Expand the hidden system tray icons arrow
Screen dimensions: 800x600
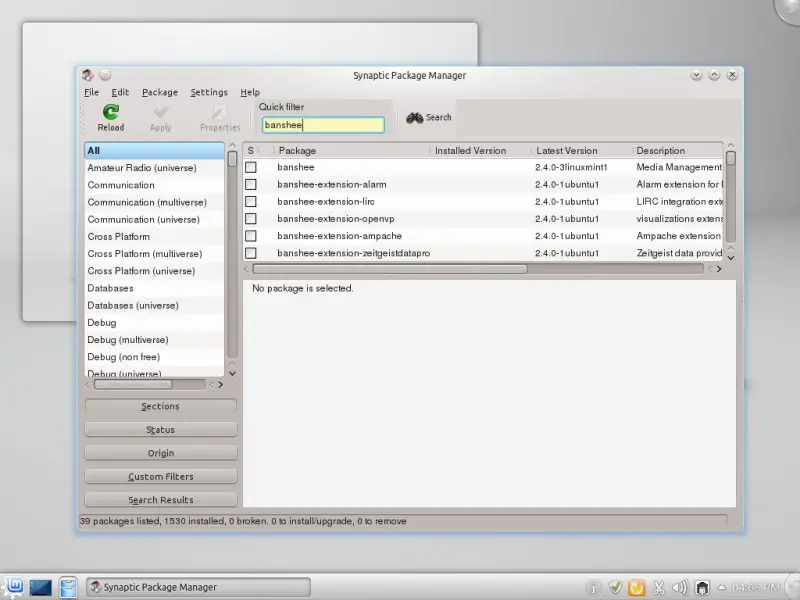(722, 588)
